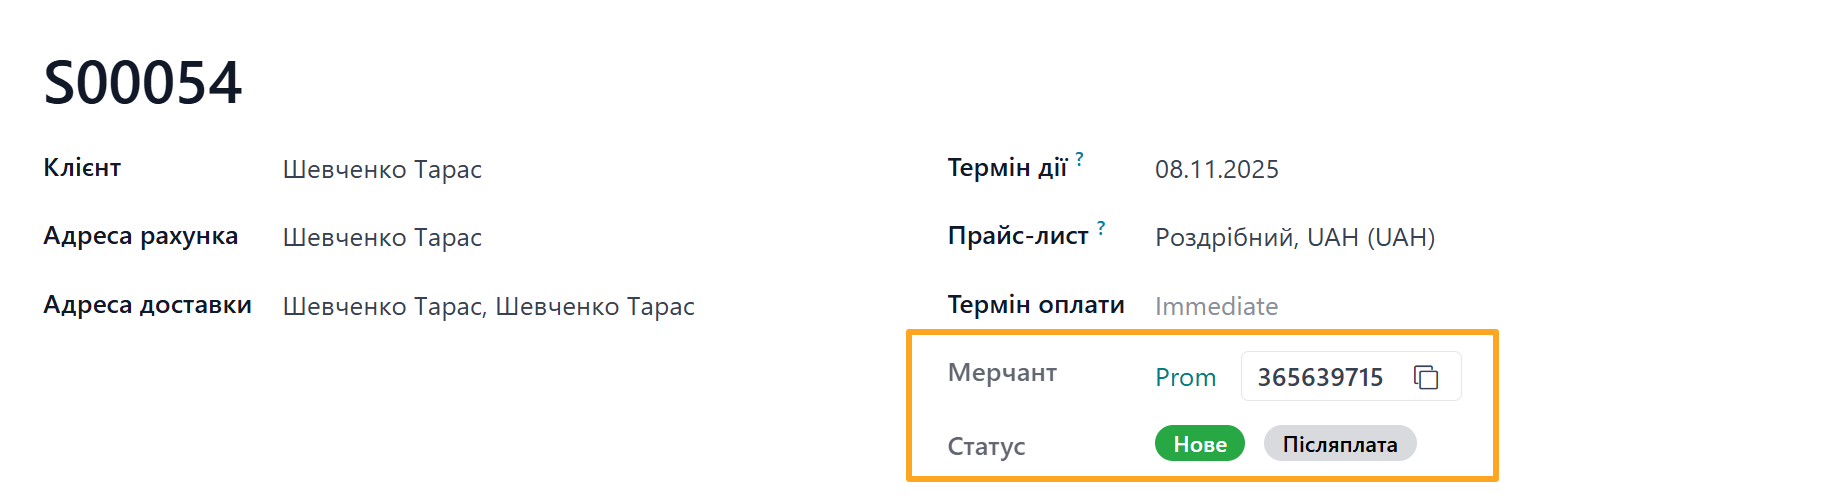
Task: Open the Адреса рахунка value field
Action: tap(382, 237)
